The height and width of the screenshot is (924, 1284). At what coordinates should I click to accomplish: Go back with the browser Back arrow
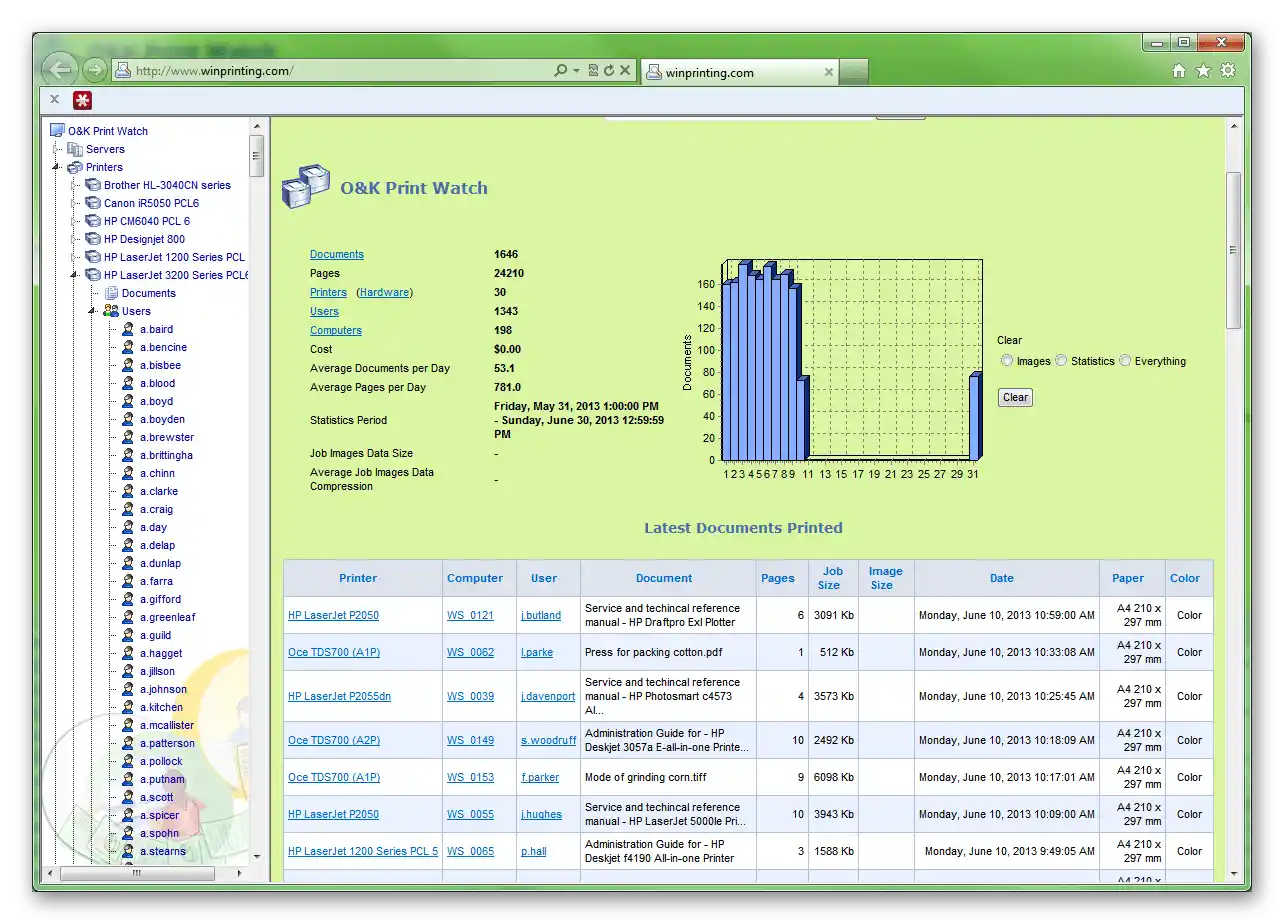pos(60,69)
